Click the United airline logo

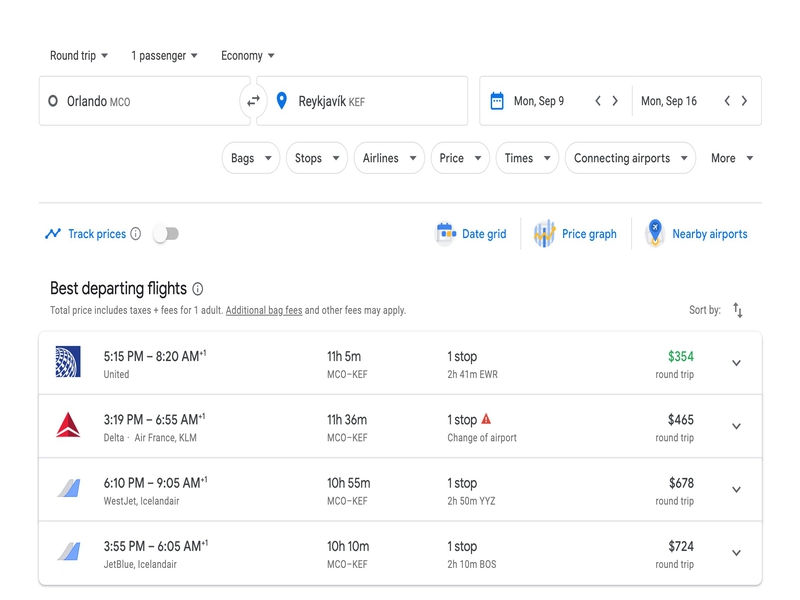pos(68,362)
